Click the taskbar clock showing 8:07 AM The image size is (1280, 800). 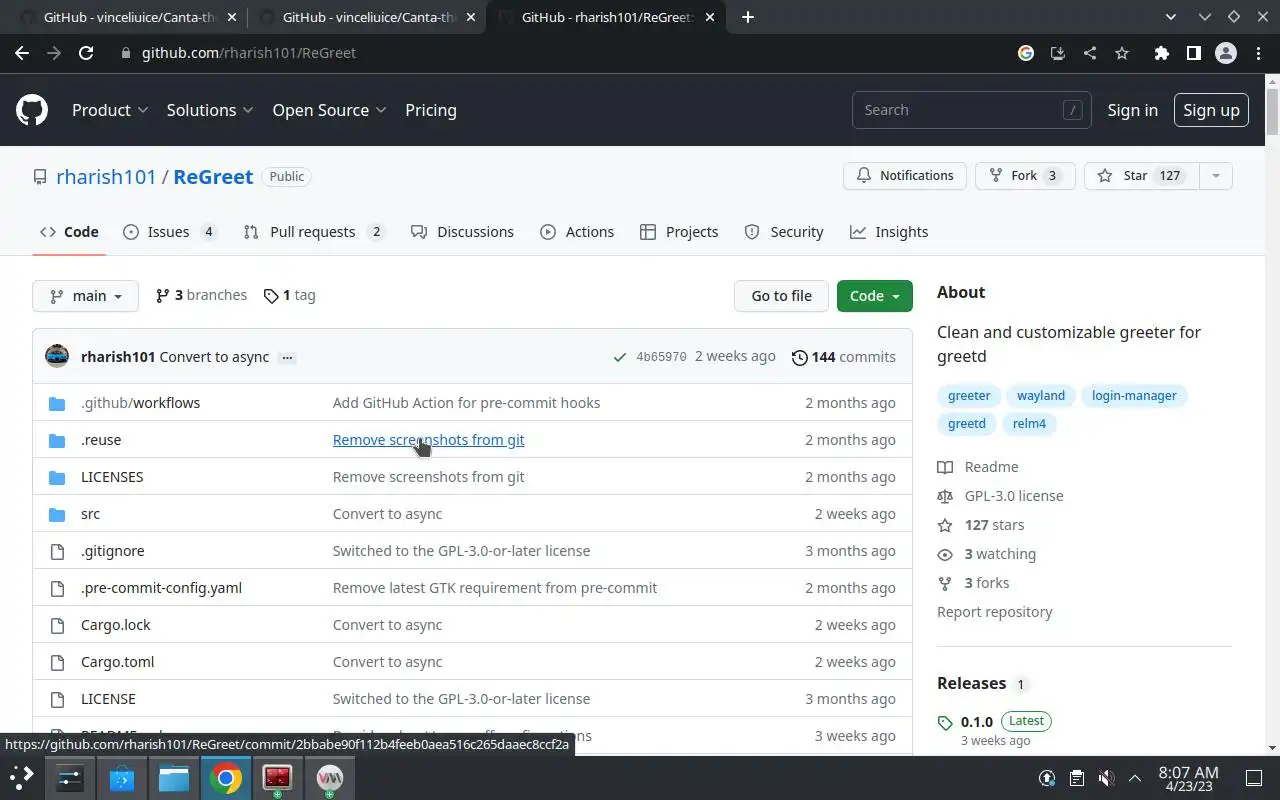1188,778
